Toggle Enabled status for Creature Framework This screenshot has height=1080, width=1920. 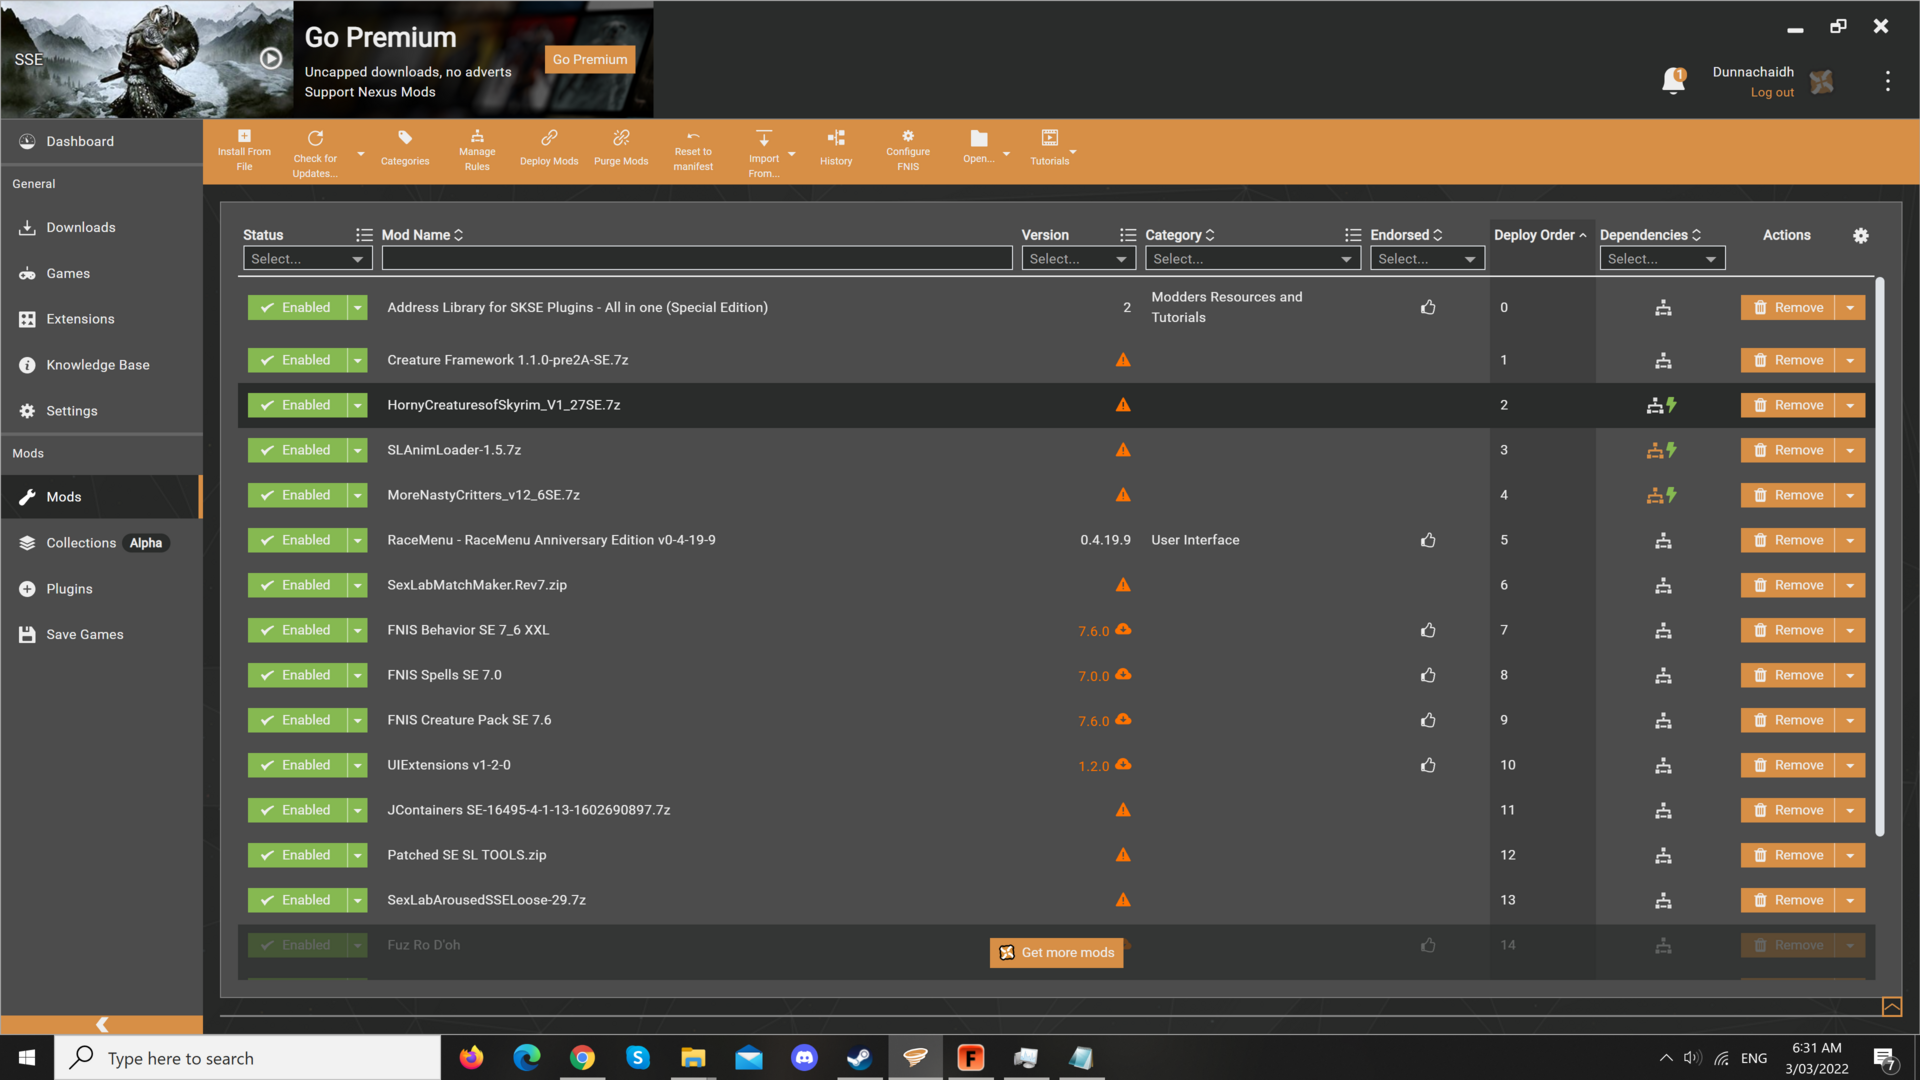click(x=297, y=360)
